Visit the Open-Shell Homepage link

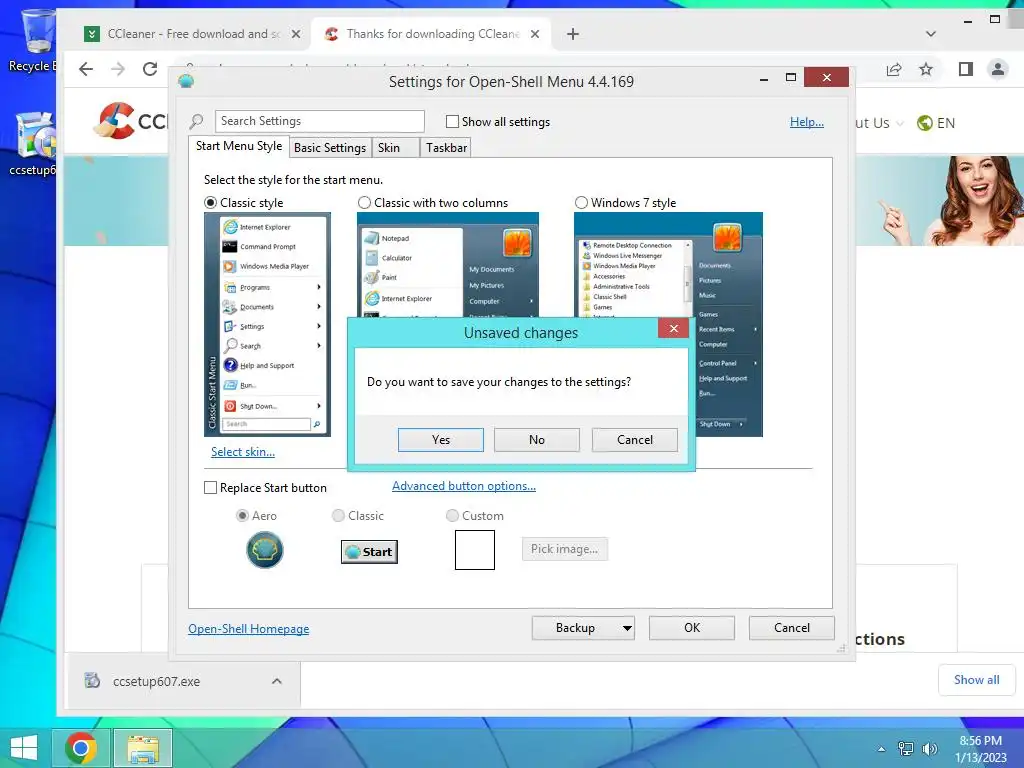[x=248, y=628]
